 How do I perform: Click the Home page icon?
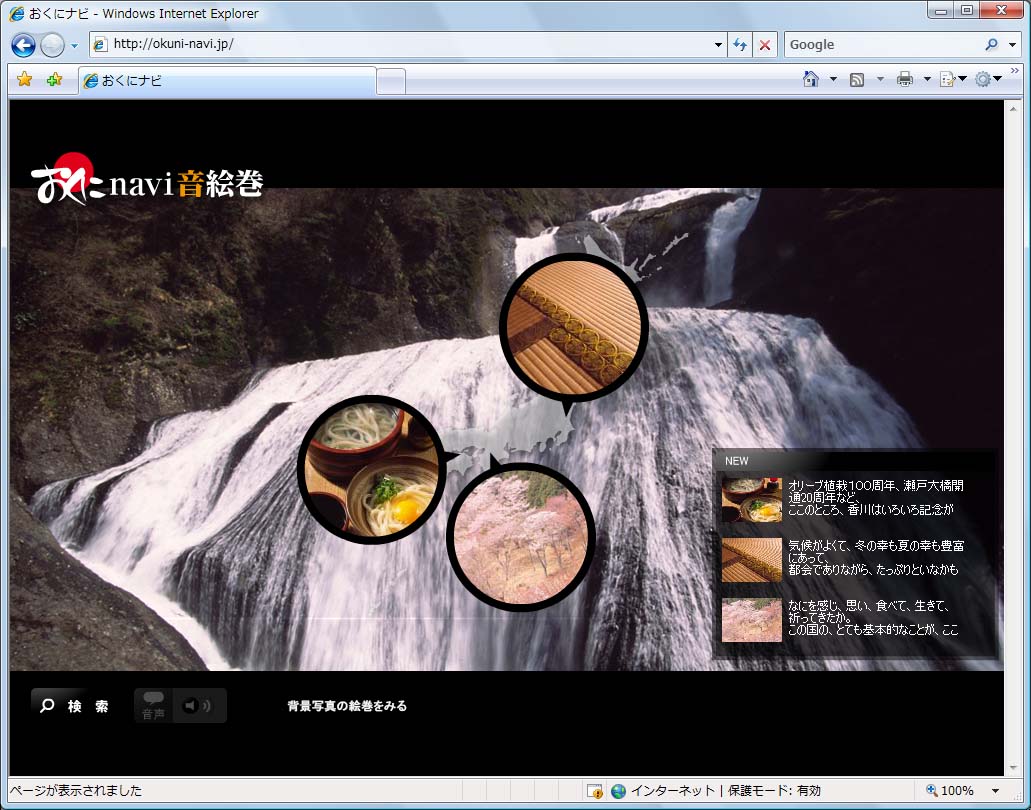811,79
